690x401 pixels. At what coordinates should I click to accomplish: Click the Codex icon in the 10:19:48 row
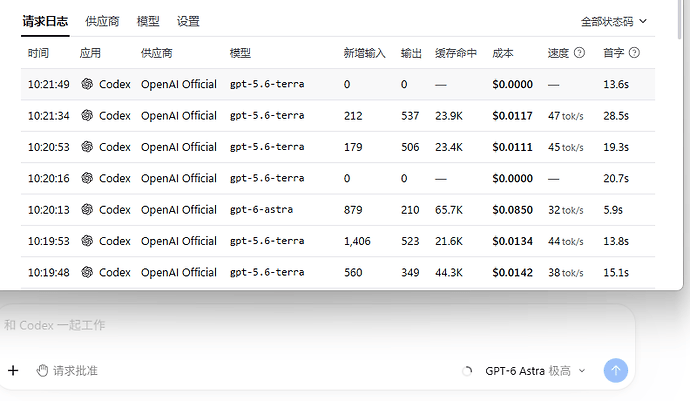[x=87, y=272]
